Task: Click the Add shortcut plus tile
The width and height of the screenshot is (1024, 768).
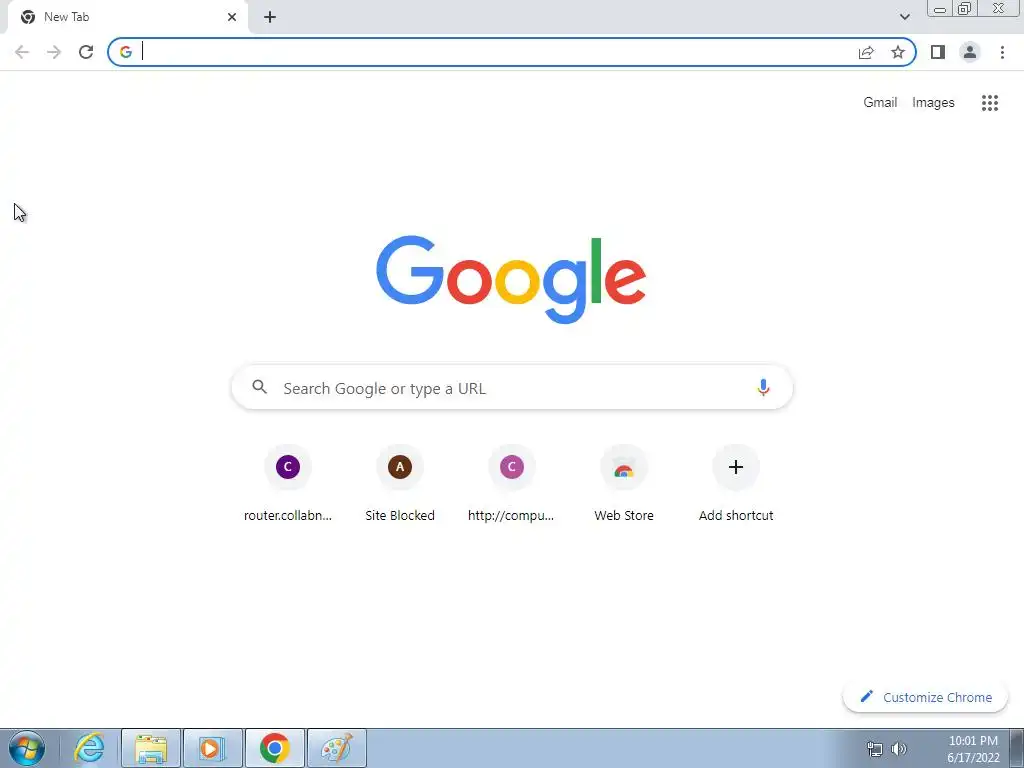Action: (x=736, y=485)
